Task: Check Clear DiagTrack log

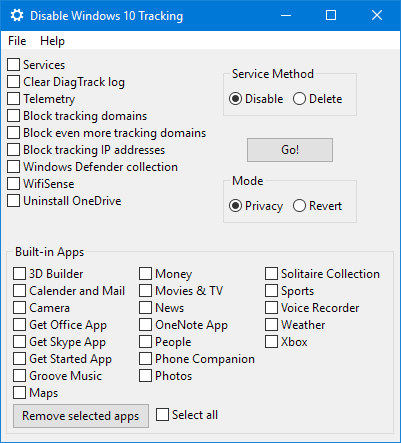Action: point(13,82)
